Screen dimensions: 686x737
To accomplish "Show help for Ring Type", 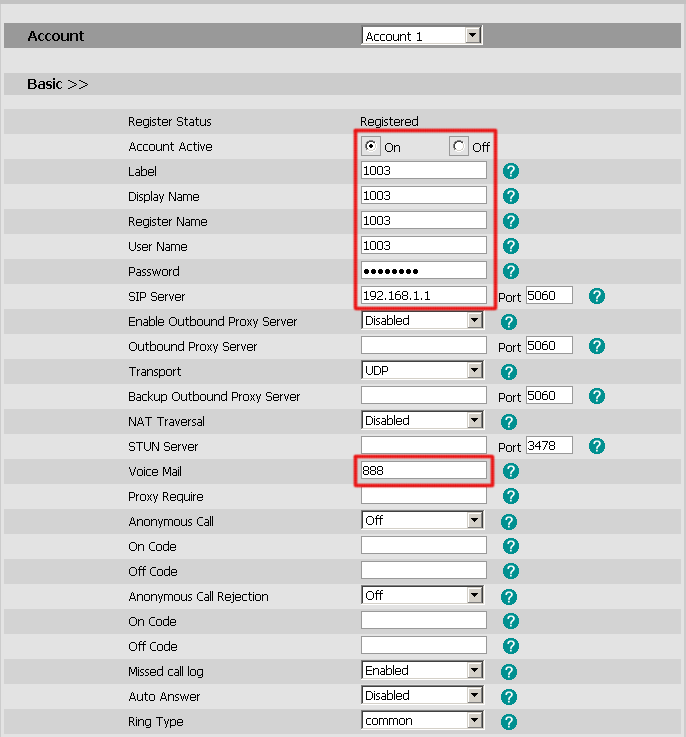I will pyautogui.click(x=509, y=722).
